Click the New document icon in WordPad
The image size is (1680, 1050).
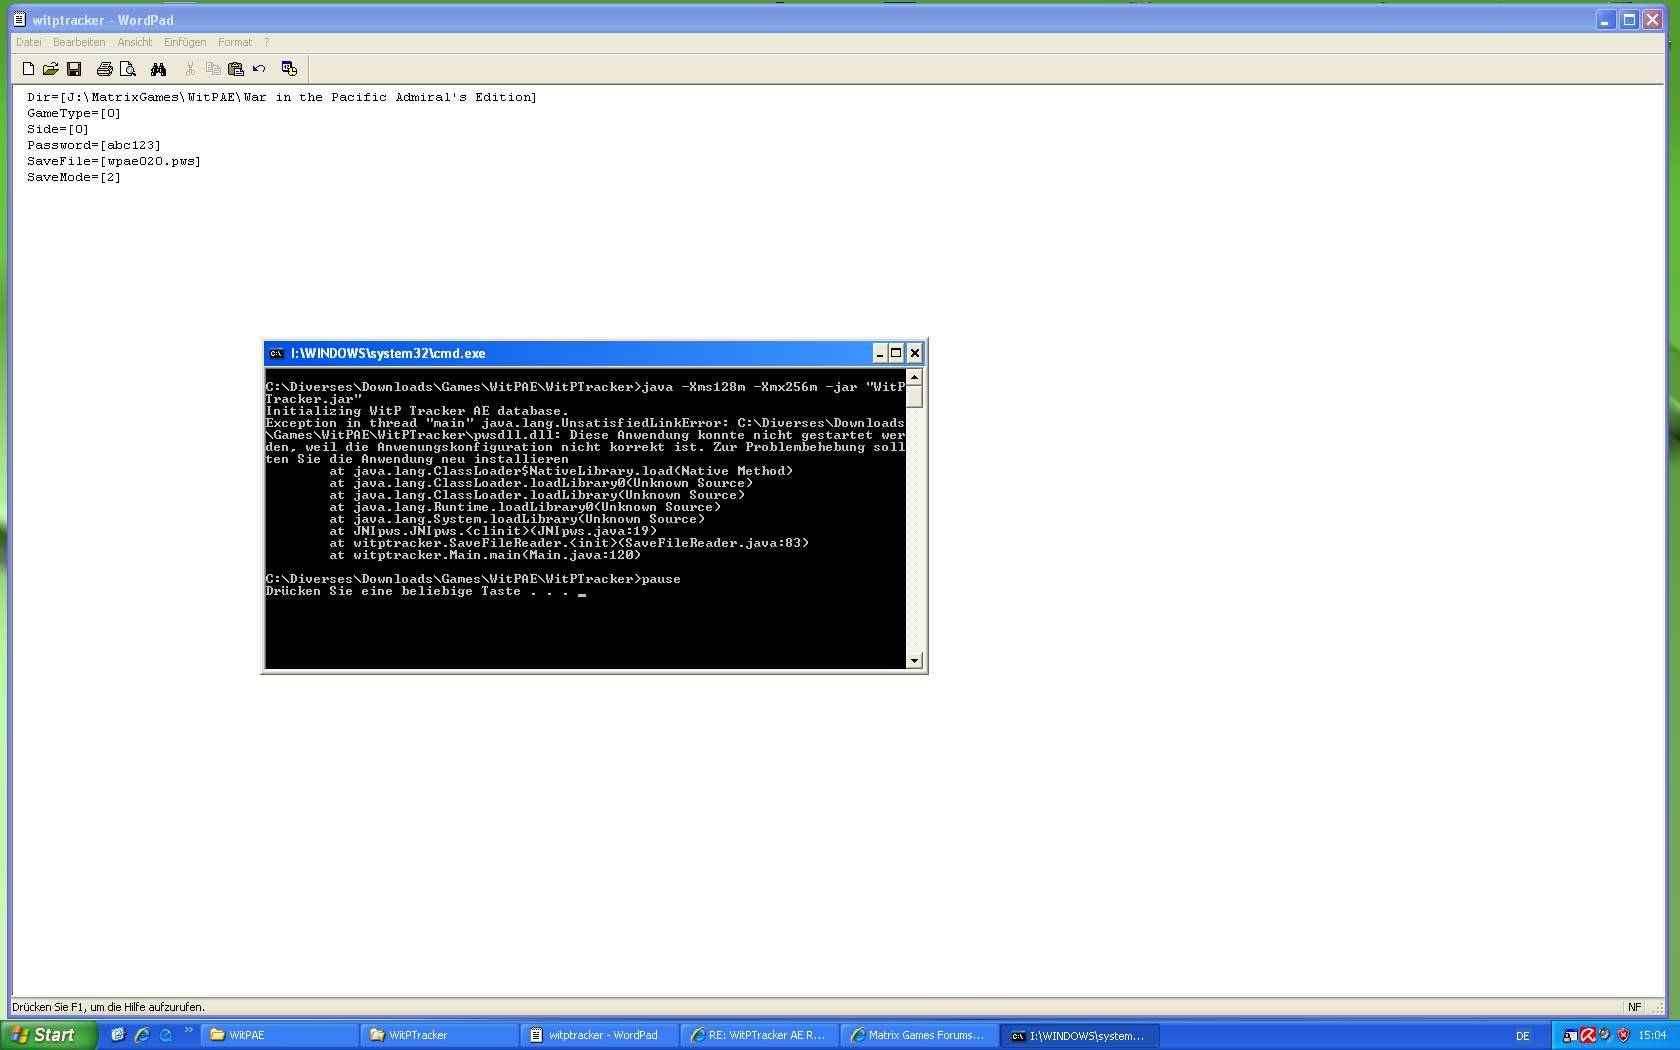pos(28,69)
